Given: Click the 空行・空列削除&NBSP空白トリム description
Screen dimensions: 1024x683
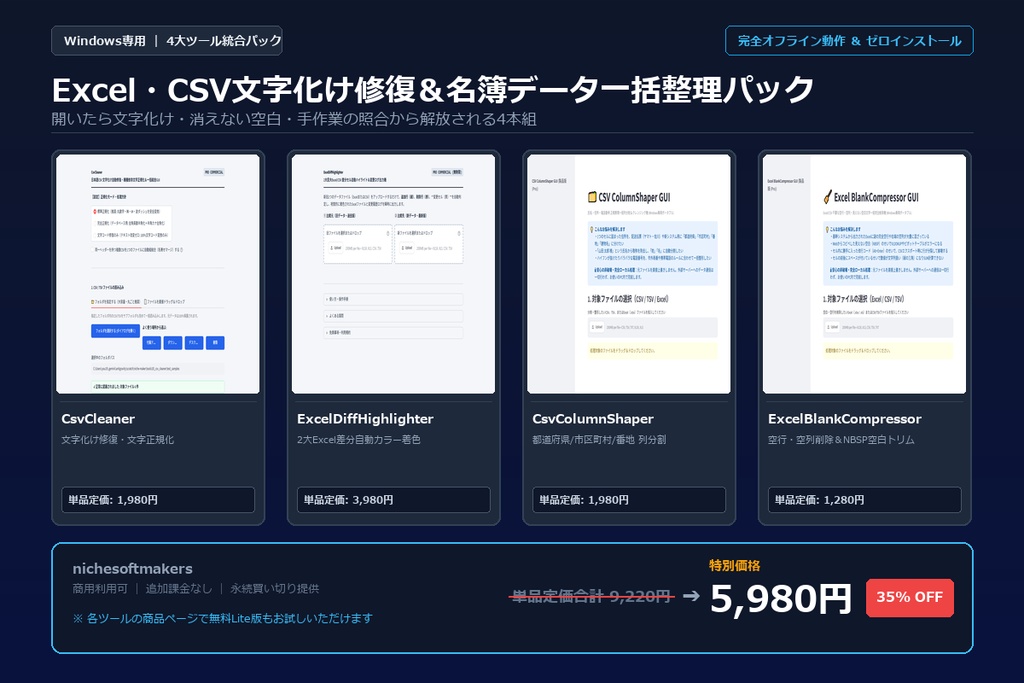Looking at the screenshot, I should (841, 439).
